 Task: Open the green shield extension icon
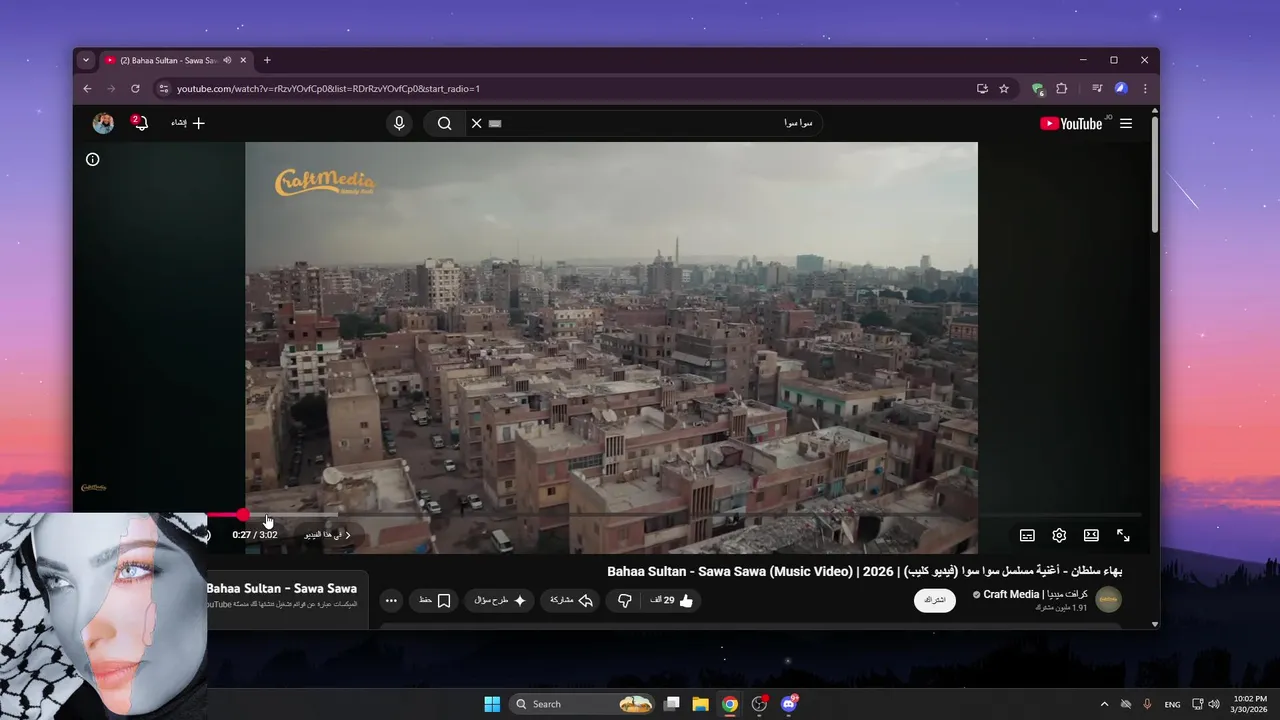1038,88
